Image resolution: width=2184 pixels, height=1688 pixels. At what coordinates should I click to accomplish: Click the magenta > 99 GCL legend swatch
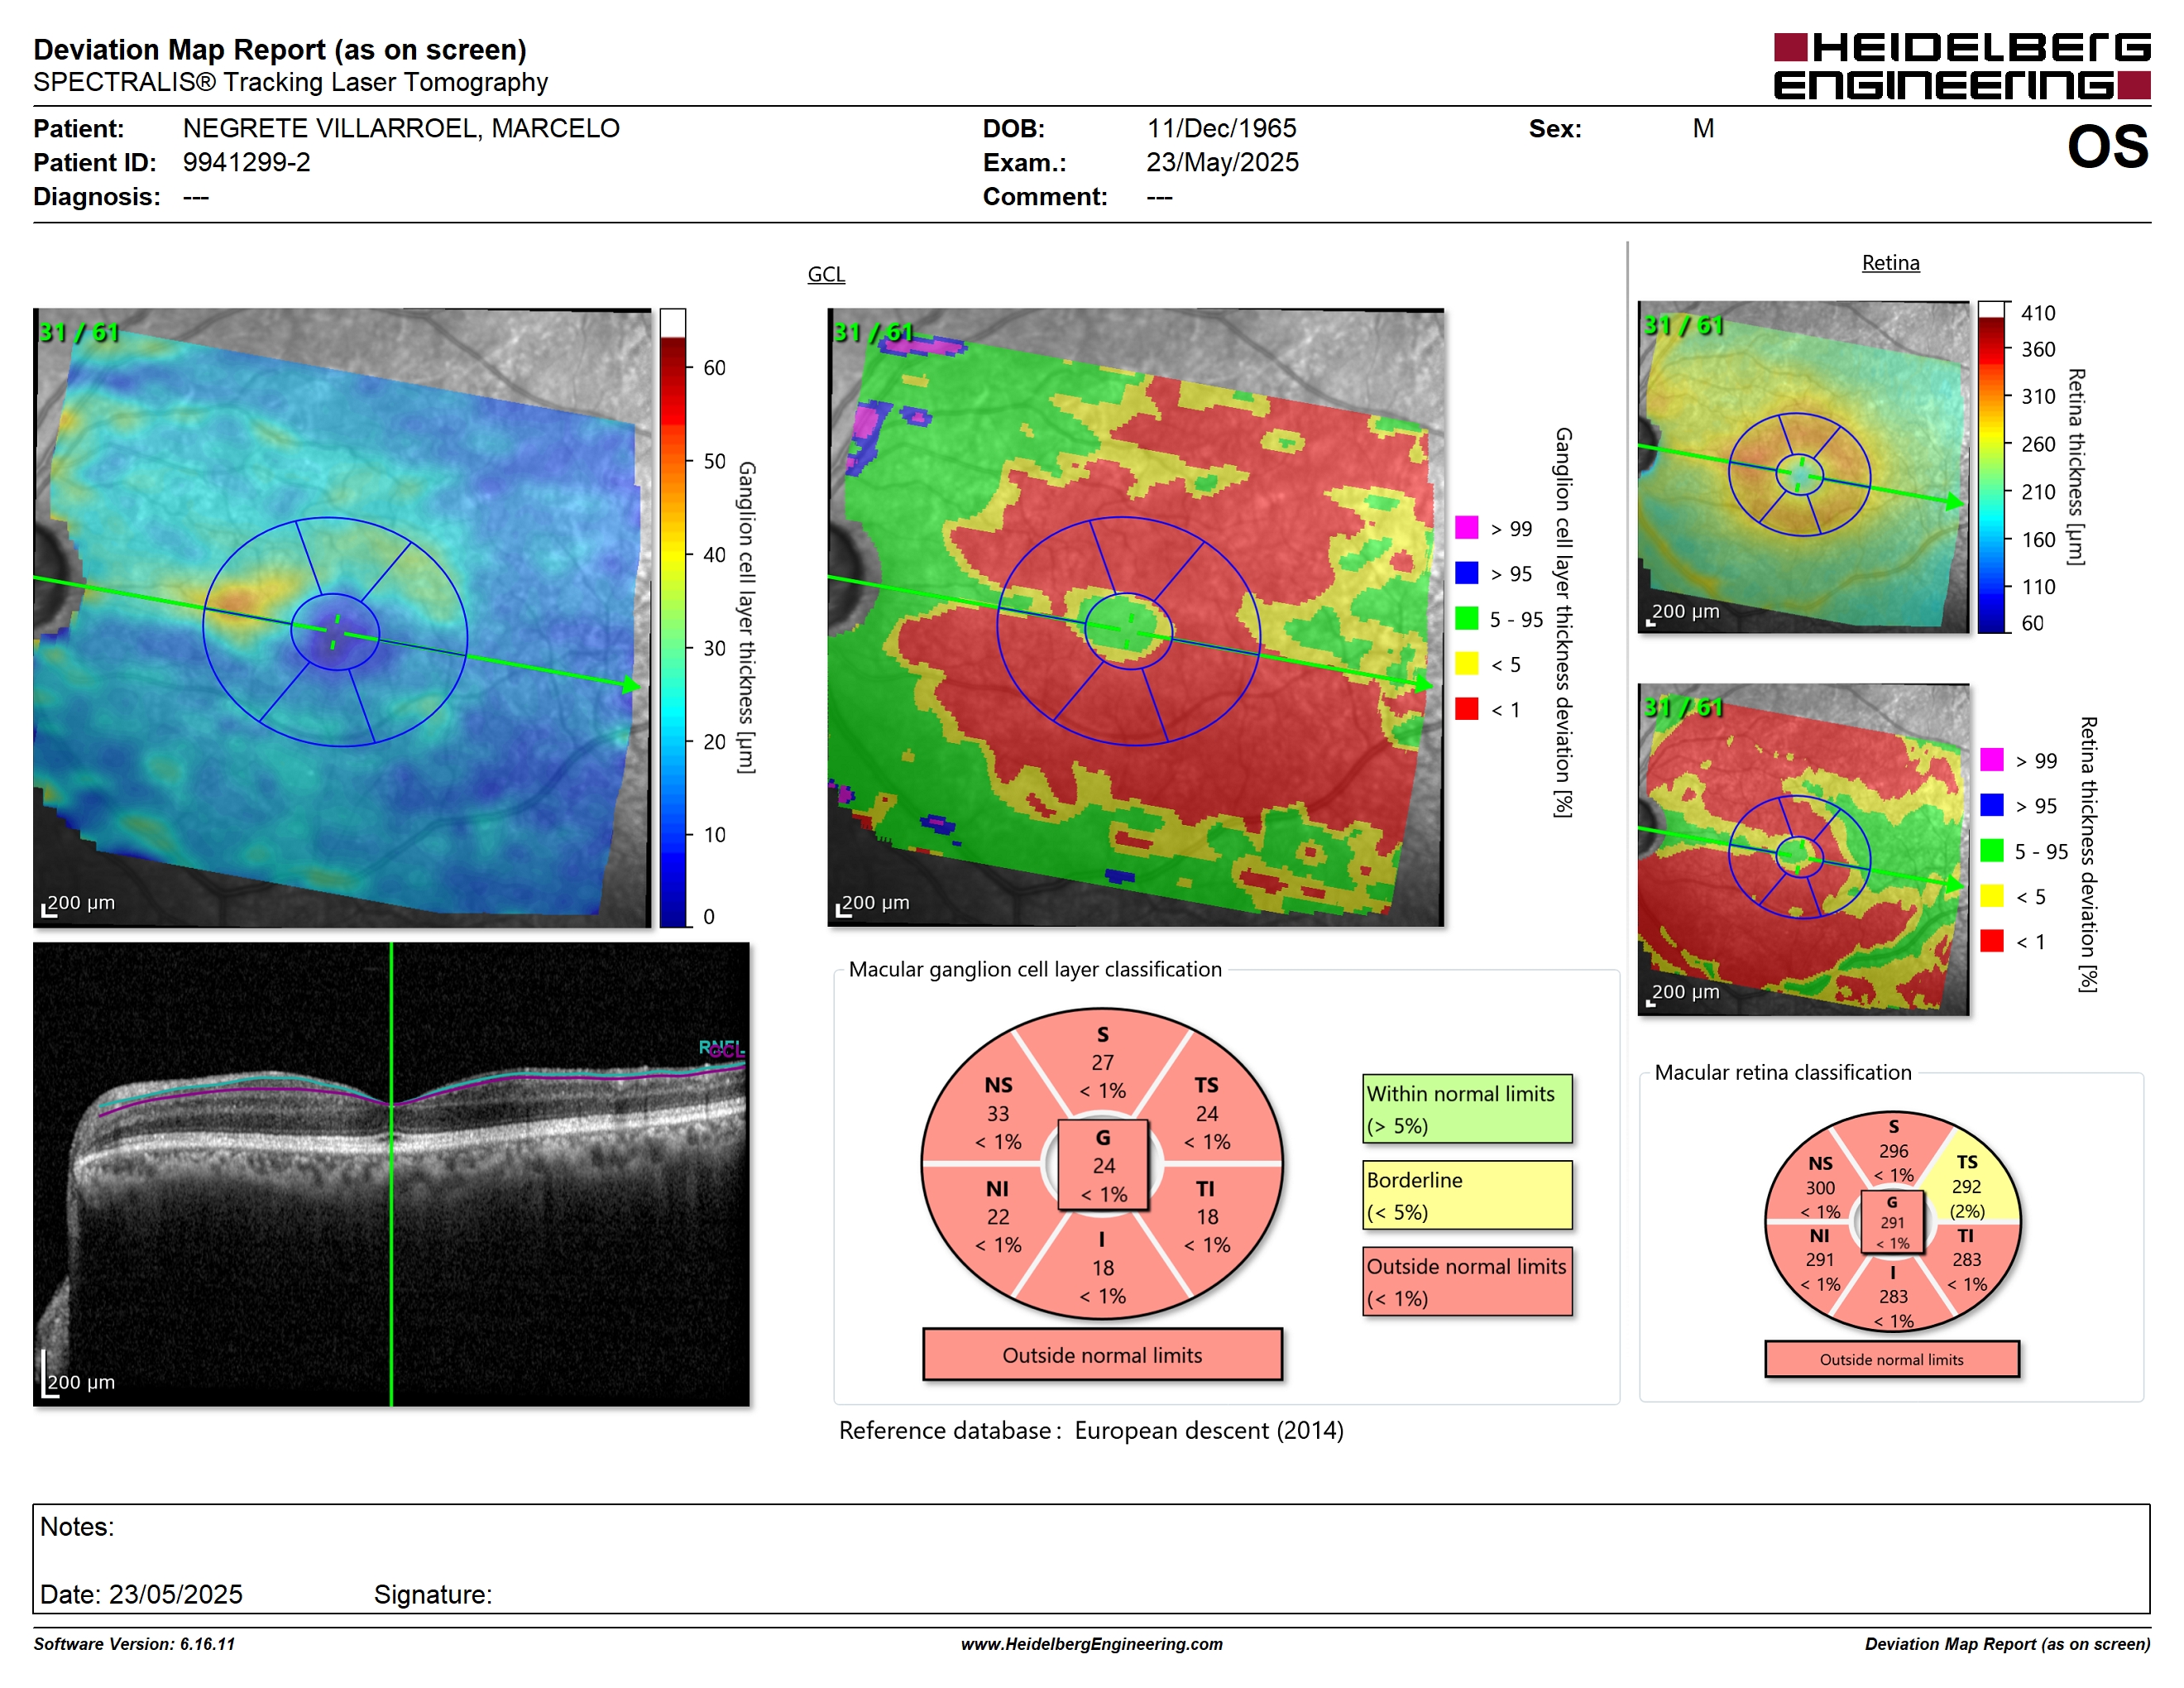(x=1467, y=527)
